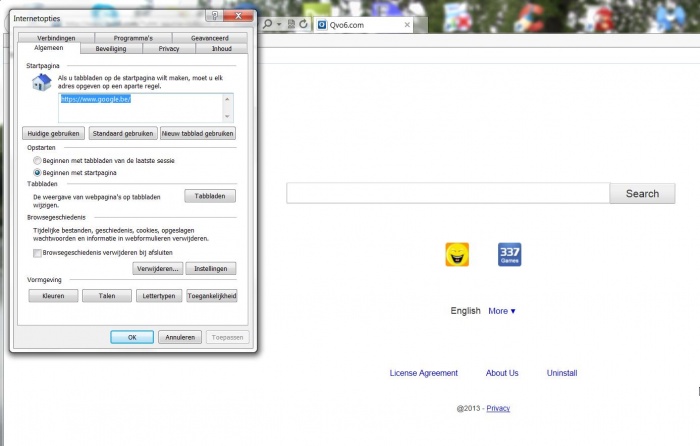Open the Kleuren button

coord(53,296)
